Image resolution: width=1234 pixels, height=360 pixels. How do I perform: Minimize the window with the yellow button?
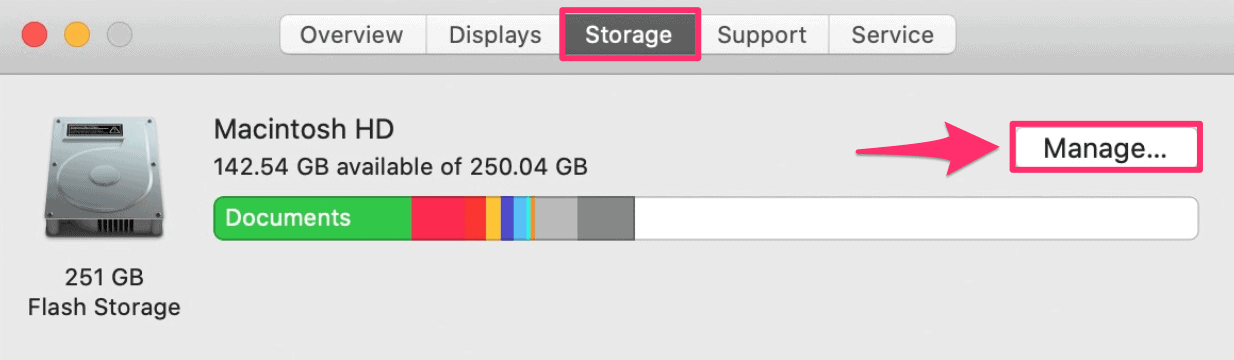pyautogui.click(x=78, y=36)
